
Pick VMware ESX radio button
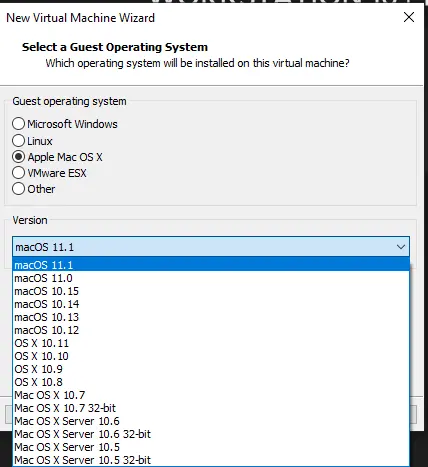[x=18, y=173]
